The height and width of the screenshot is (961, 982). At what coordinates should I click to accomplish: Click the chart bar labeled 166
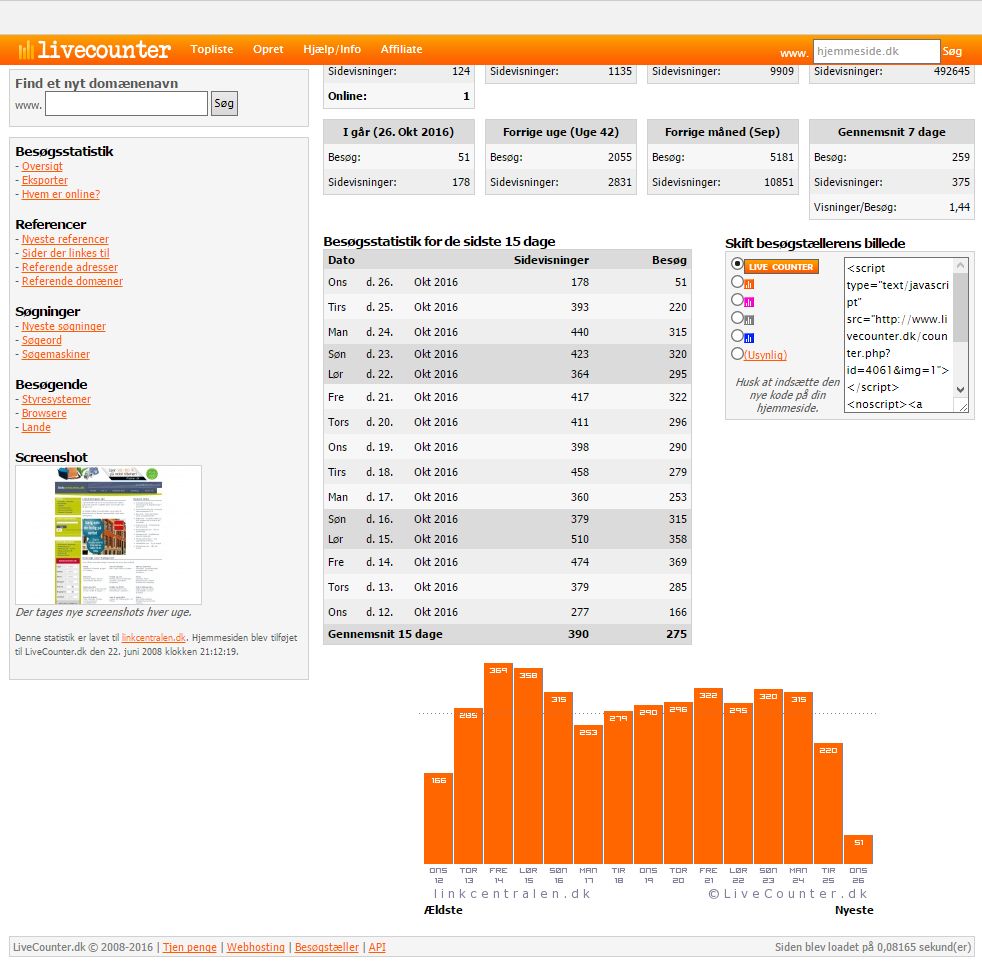(438, 819)
